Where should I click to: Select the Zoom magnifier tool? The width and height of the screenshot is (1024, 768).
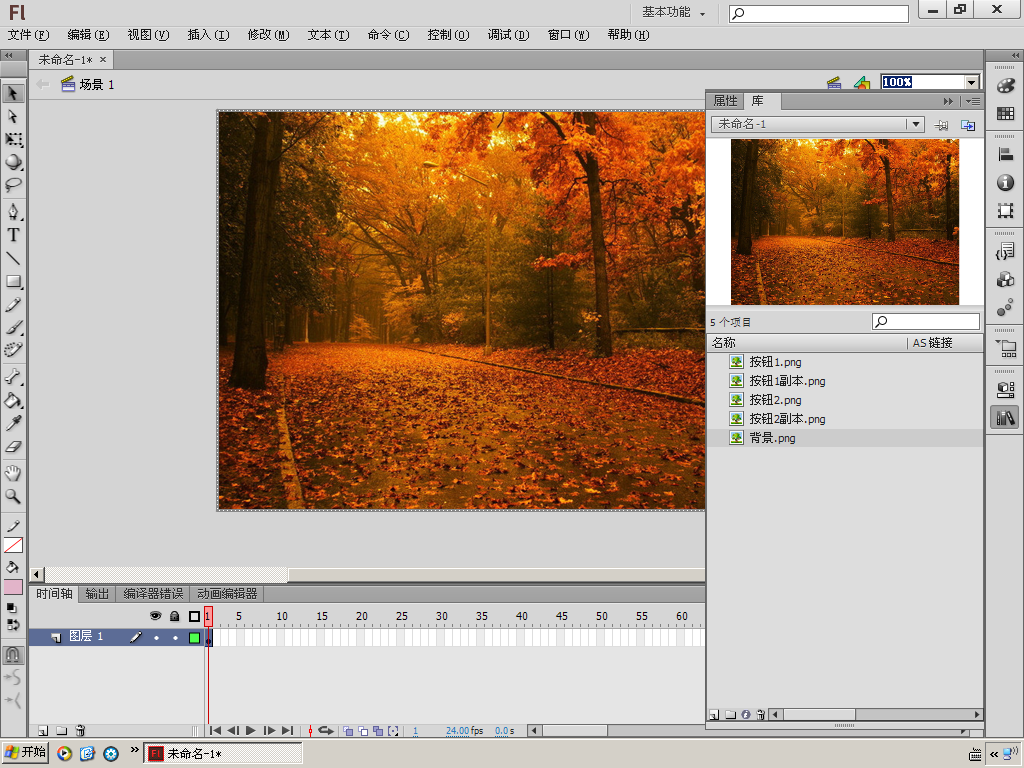pyautogui.click(x=12, y=496)
